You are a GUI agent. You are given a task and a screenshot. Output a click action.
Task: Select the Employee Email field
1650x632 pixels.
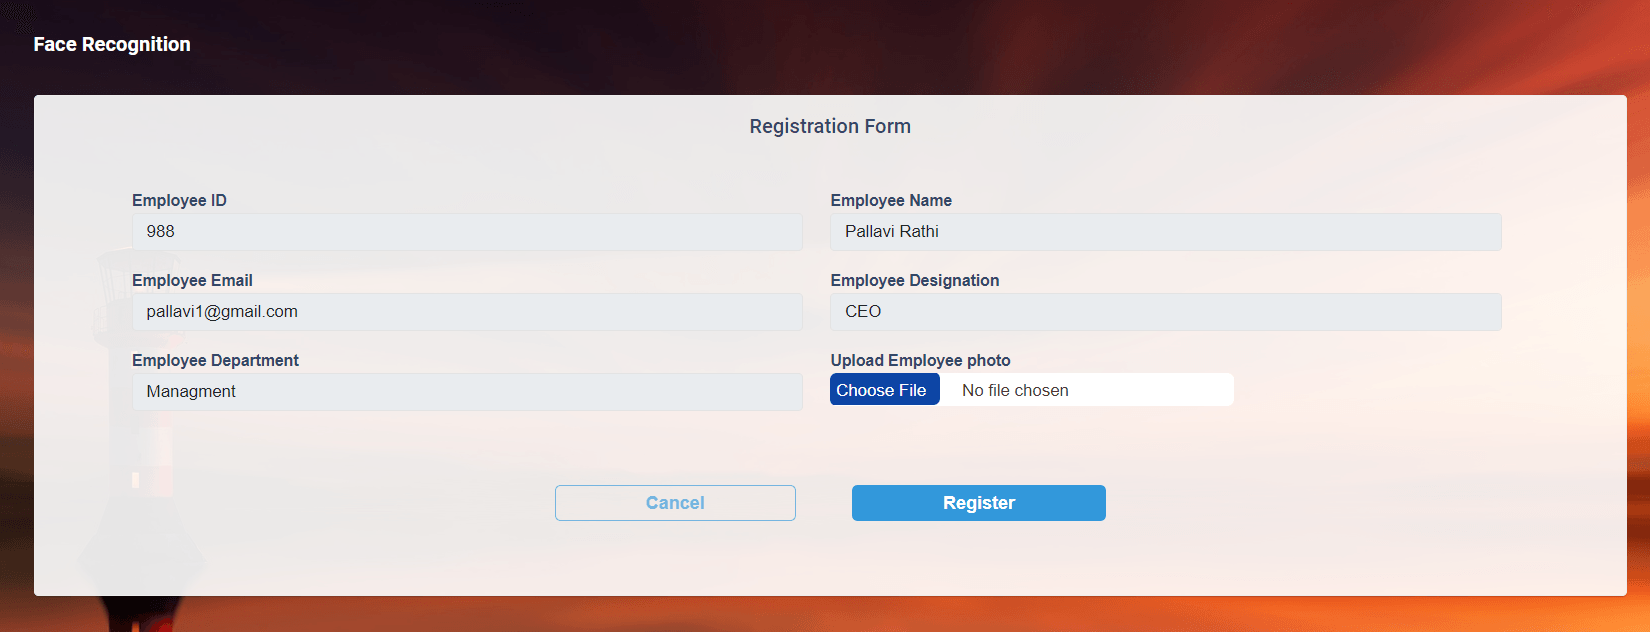point(467,312)
